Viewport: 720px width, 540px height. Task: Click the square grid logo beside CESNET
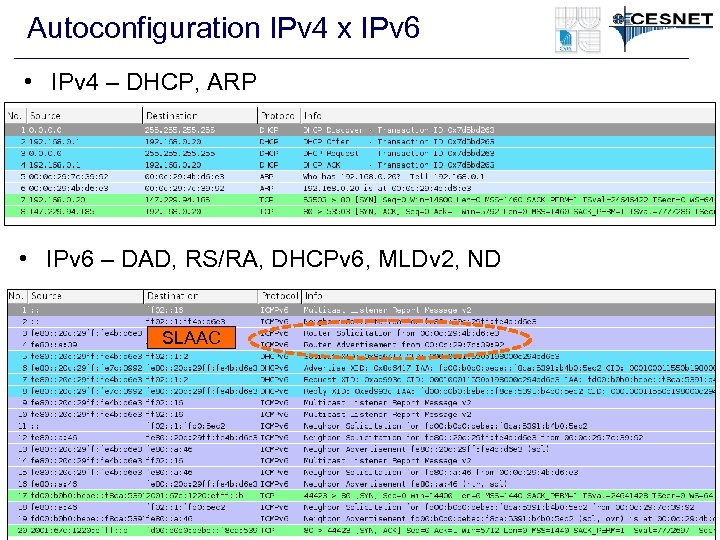tap(578, 30)
